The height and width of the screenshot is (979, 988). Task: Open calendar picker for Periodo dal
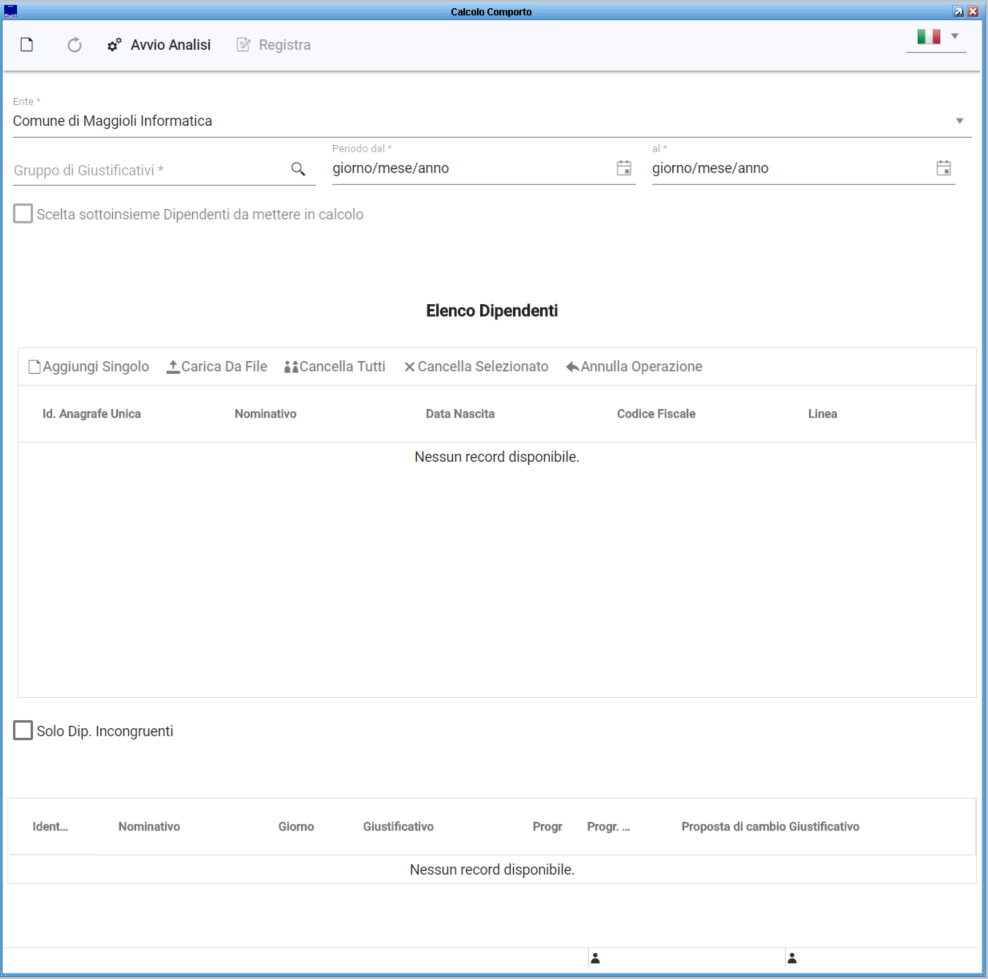click(x=624, y=168)
